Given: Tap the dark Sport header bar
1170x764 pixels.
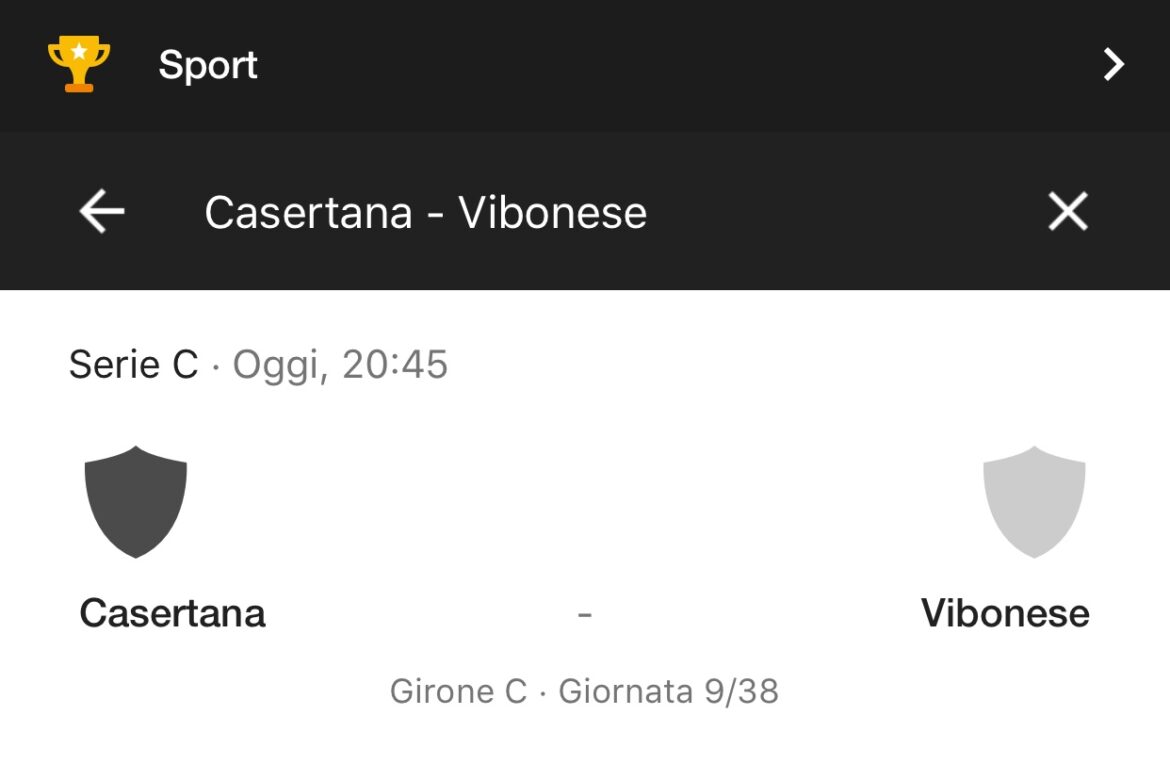Looking at the screenshot, I should [585, 66].
